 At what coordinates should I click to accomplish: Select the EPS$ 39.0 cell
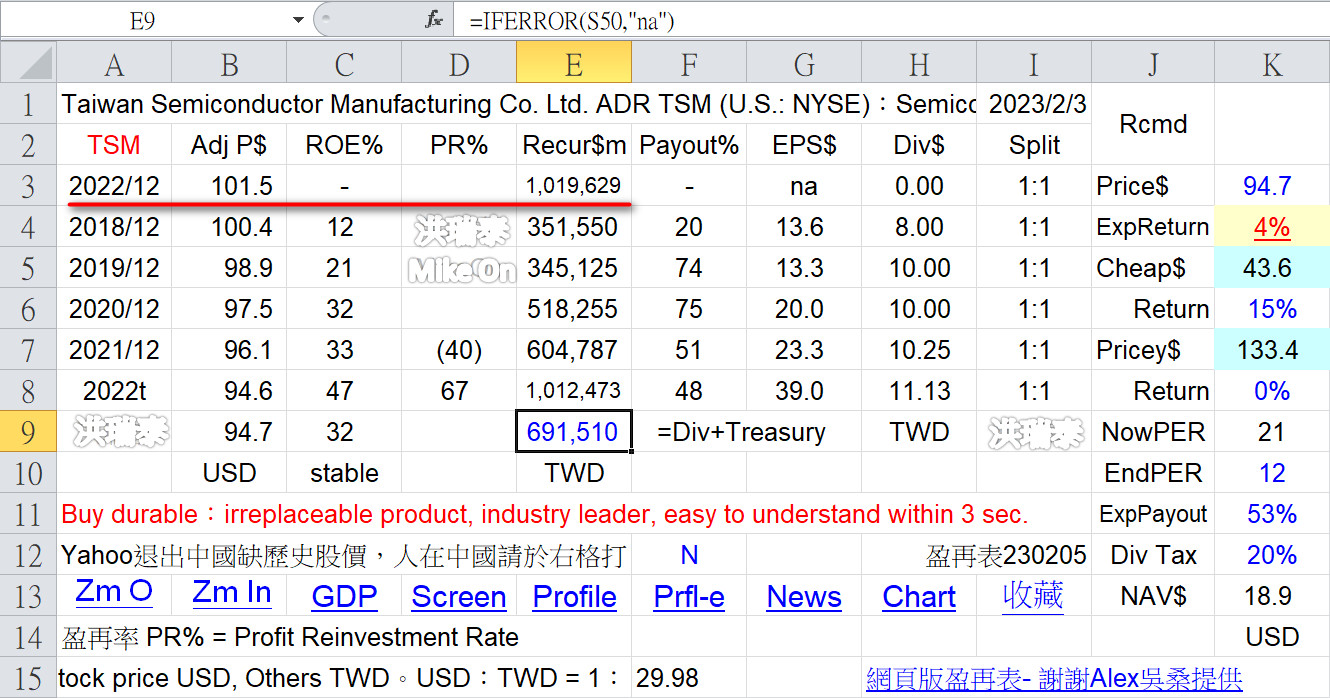tap(804, 391)
